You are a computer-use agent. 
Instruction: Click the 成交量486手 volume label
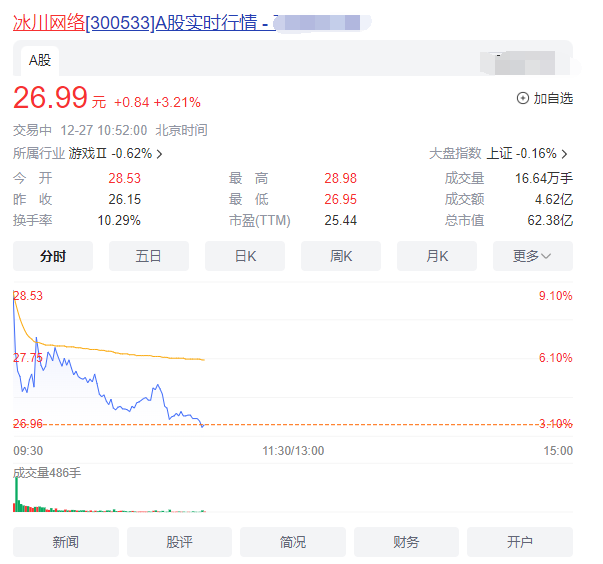tap(47, 473)
